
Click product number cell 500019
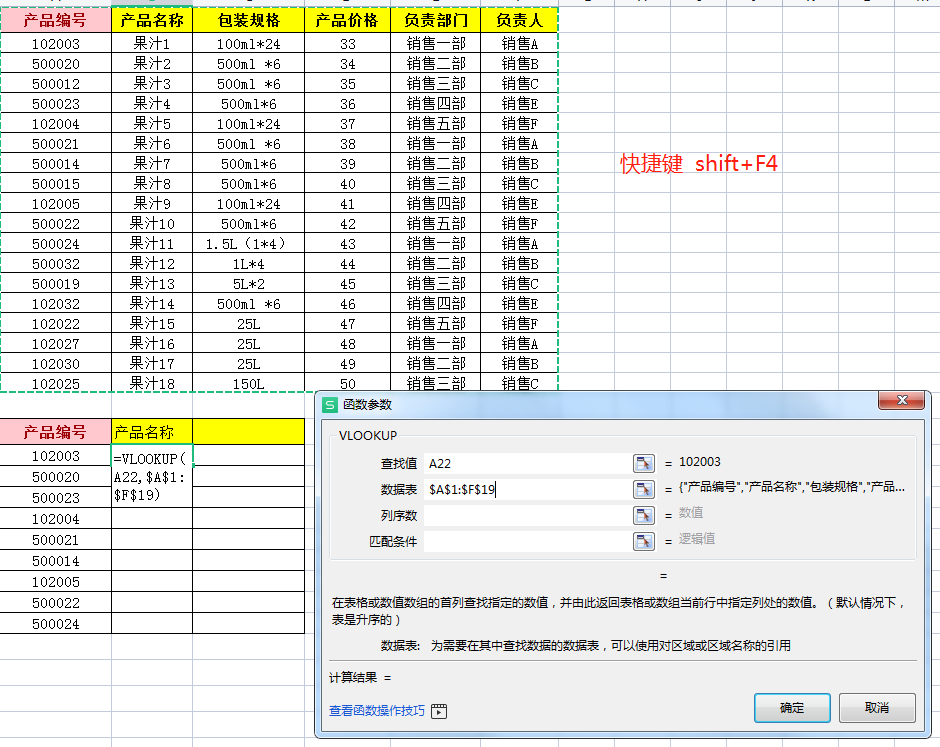(x=55, y=283)
